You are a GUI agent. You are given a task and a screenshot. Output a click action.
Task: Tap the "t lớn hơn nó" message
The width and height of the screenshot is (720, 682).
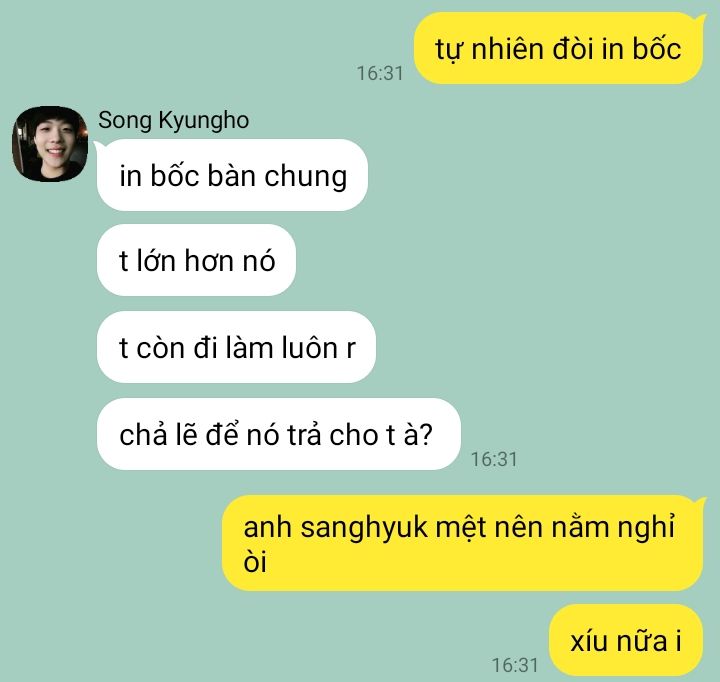coord(197,260)
